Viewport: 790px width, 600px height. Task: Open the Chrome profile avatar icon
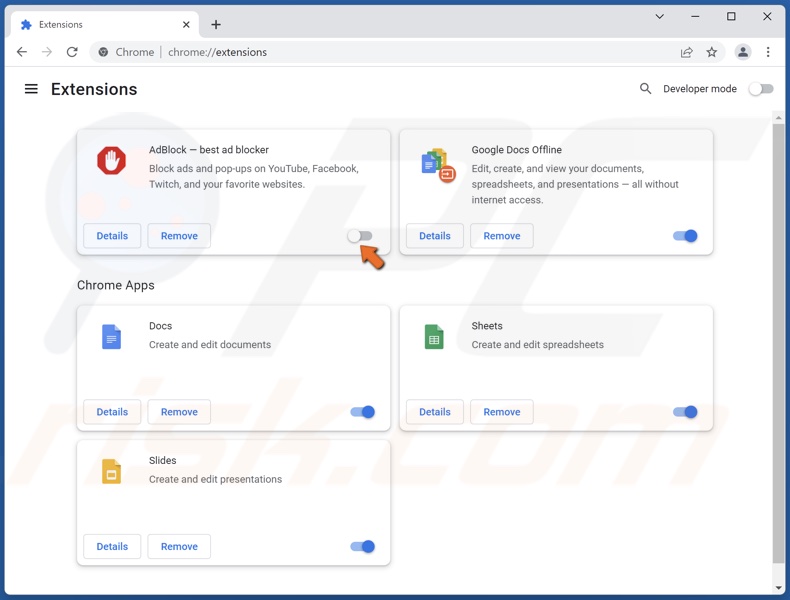pyautogui.click(x=742, y=52)
